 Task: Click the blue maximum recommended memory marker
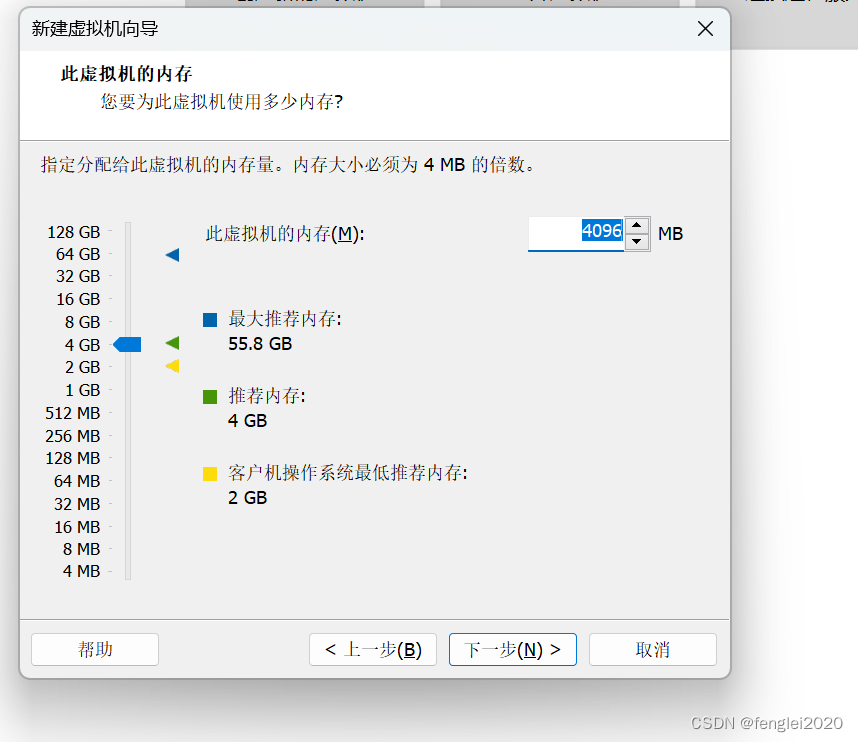click(x=172, y=255)
